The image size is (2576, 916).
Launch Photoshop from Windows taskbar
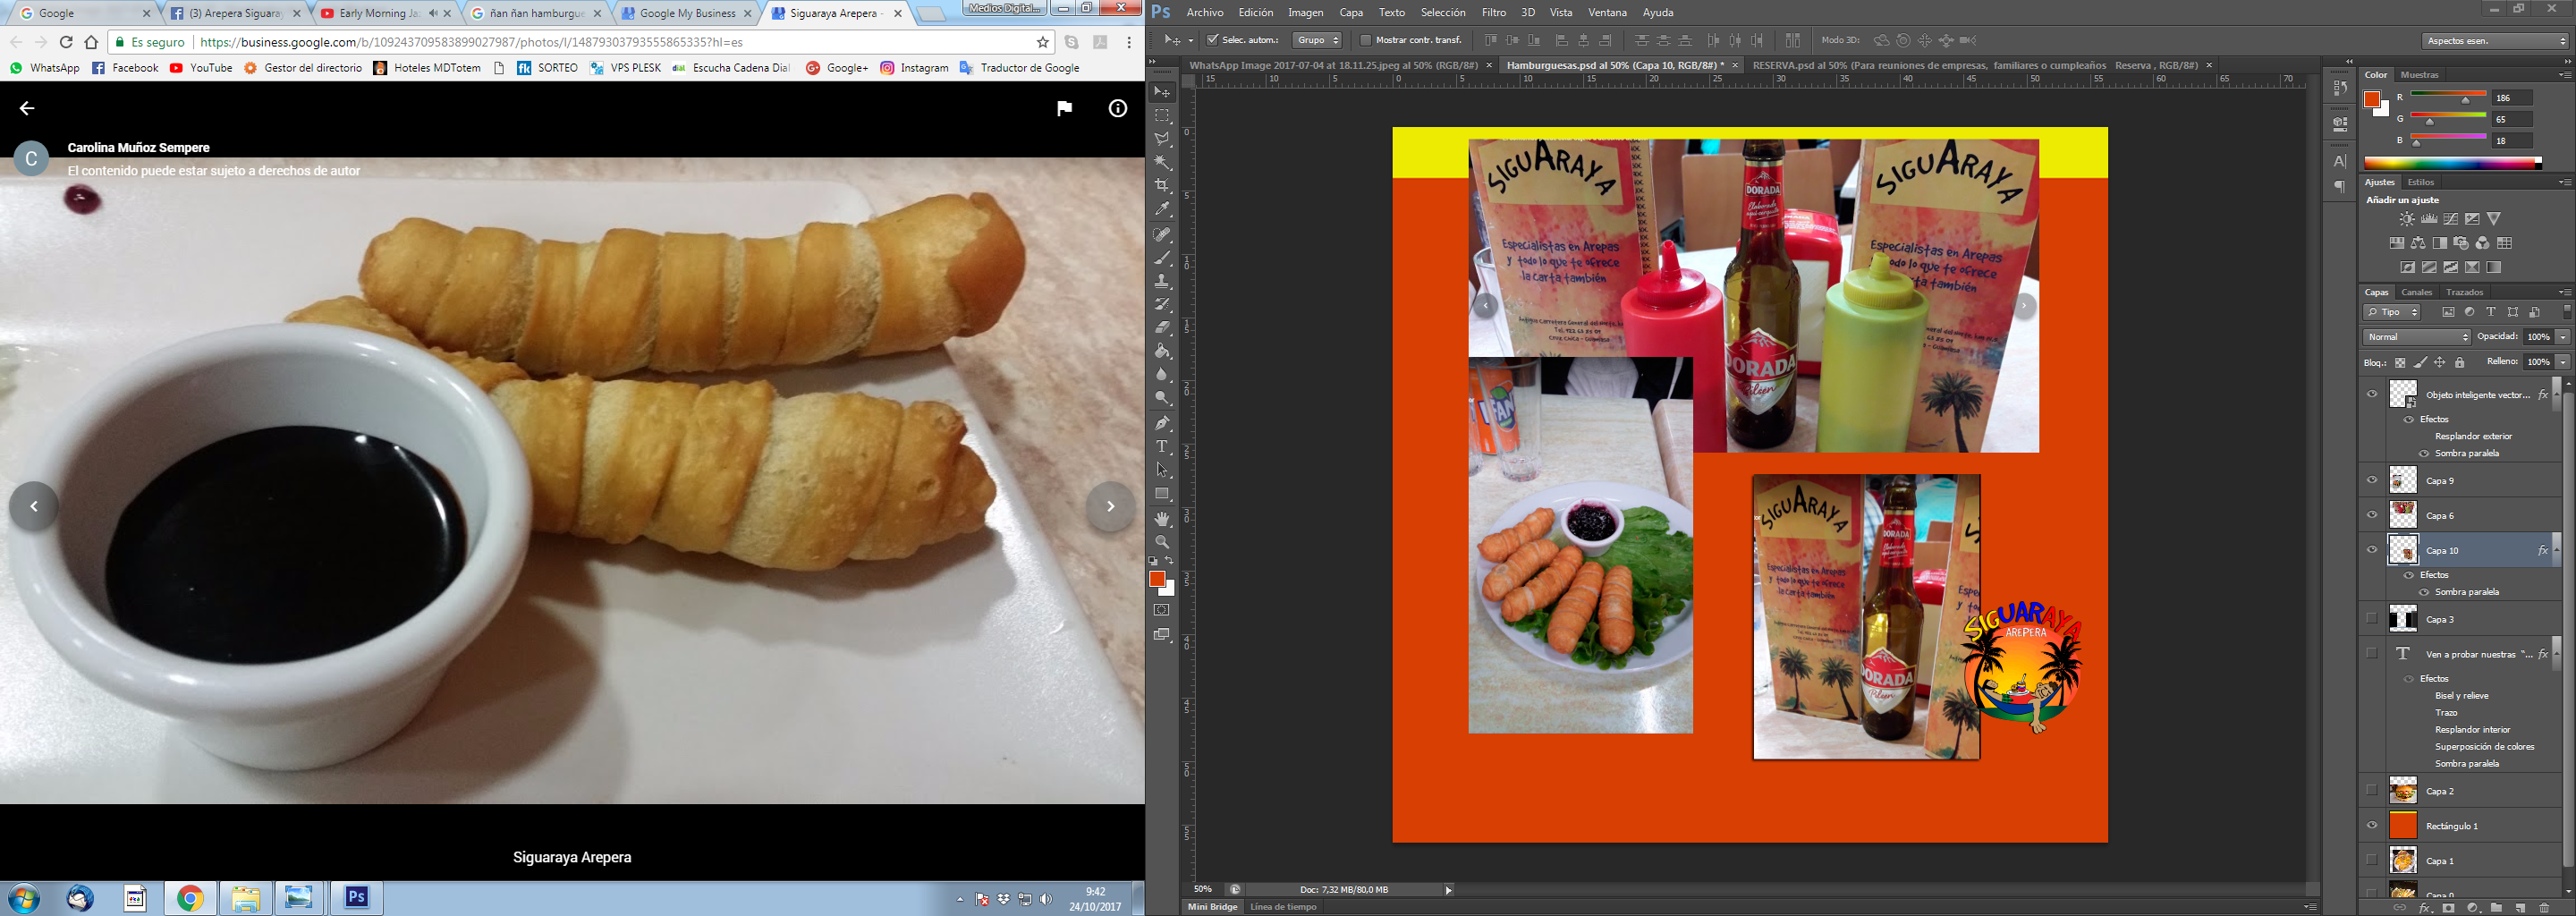357,898
